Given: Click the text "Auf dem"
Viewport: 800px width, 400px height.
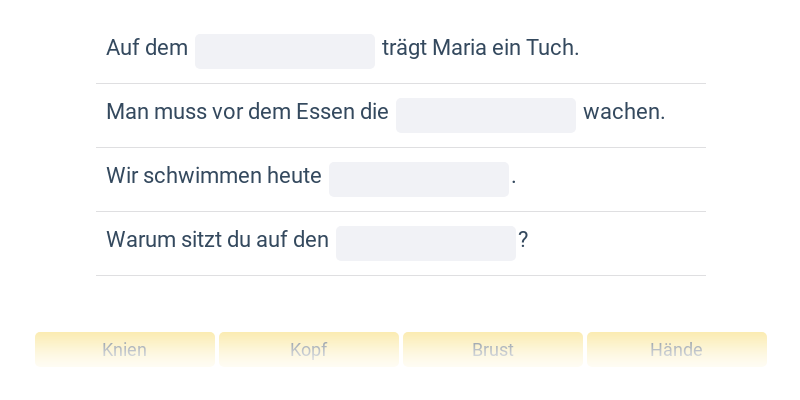Looking at the screenshot, I should (147, 48).
